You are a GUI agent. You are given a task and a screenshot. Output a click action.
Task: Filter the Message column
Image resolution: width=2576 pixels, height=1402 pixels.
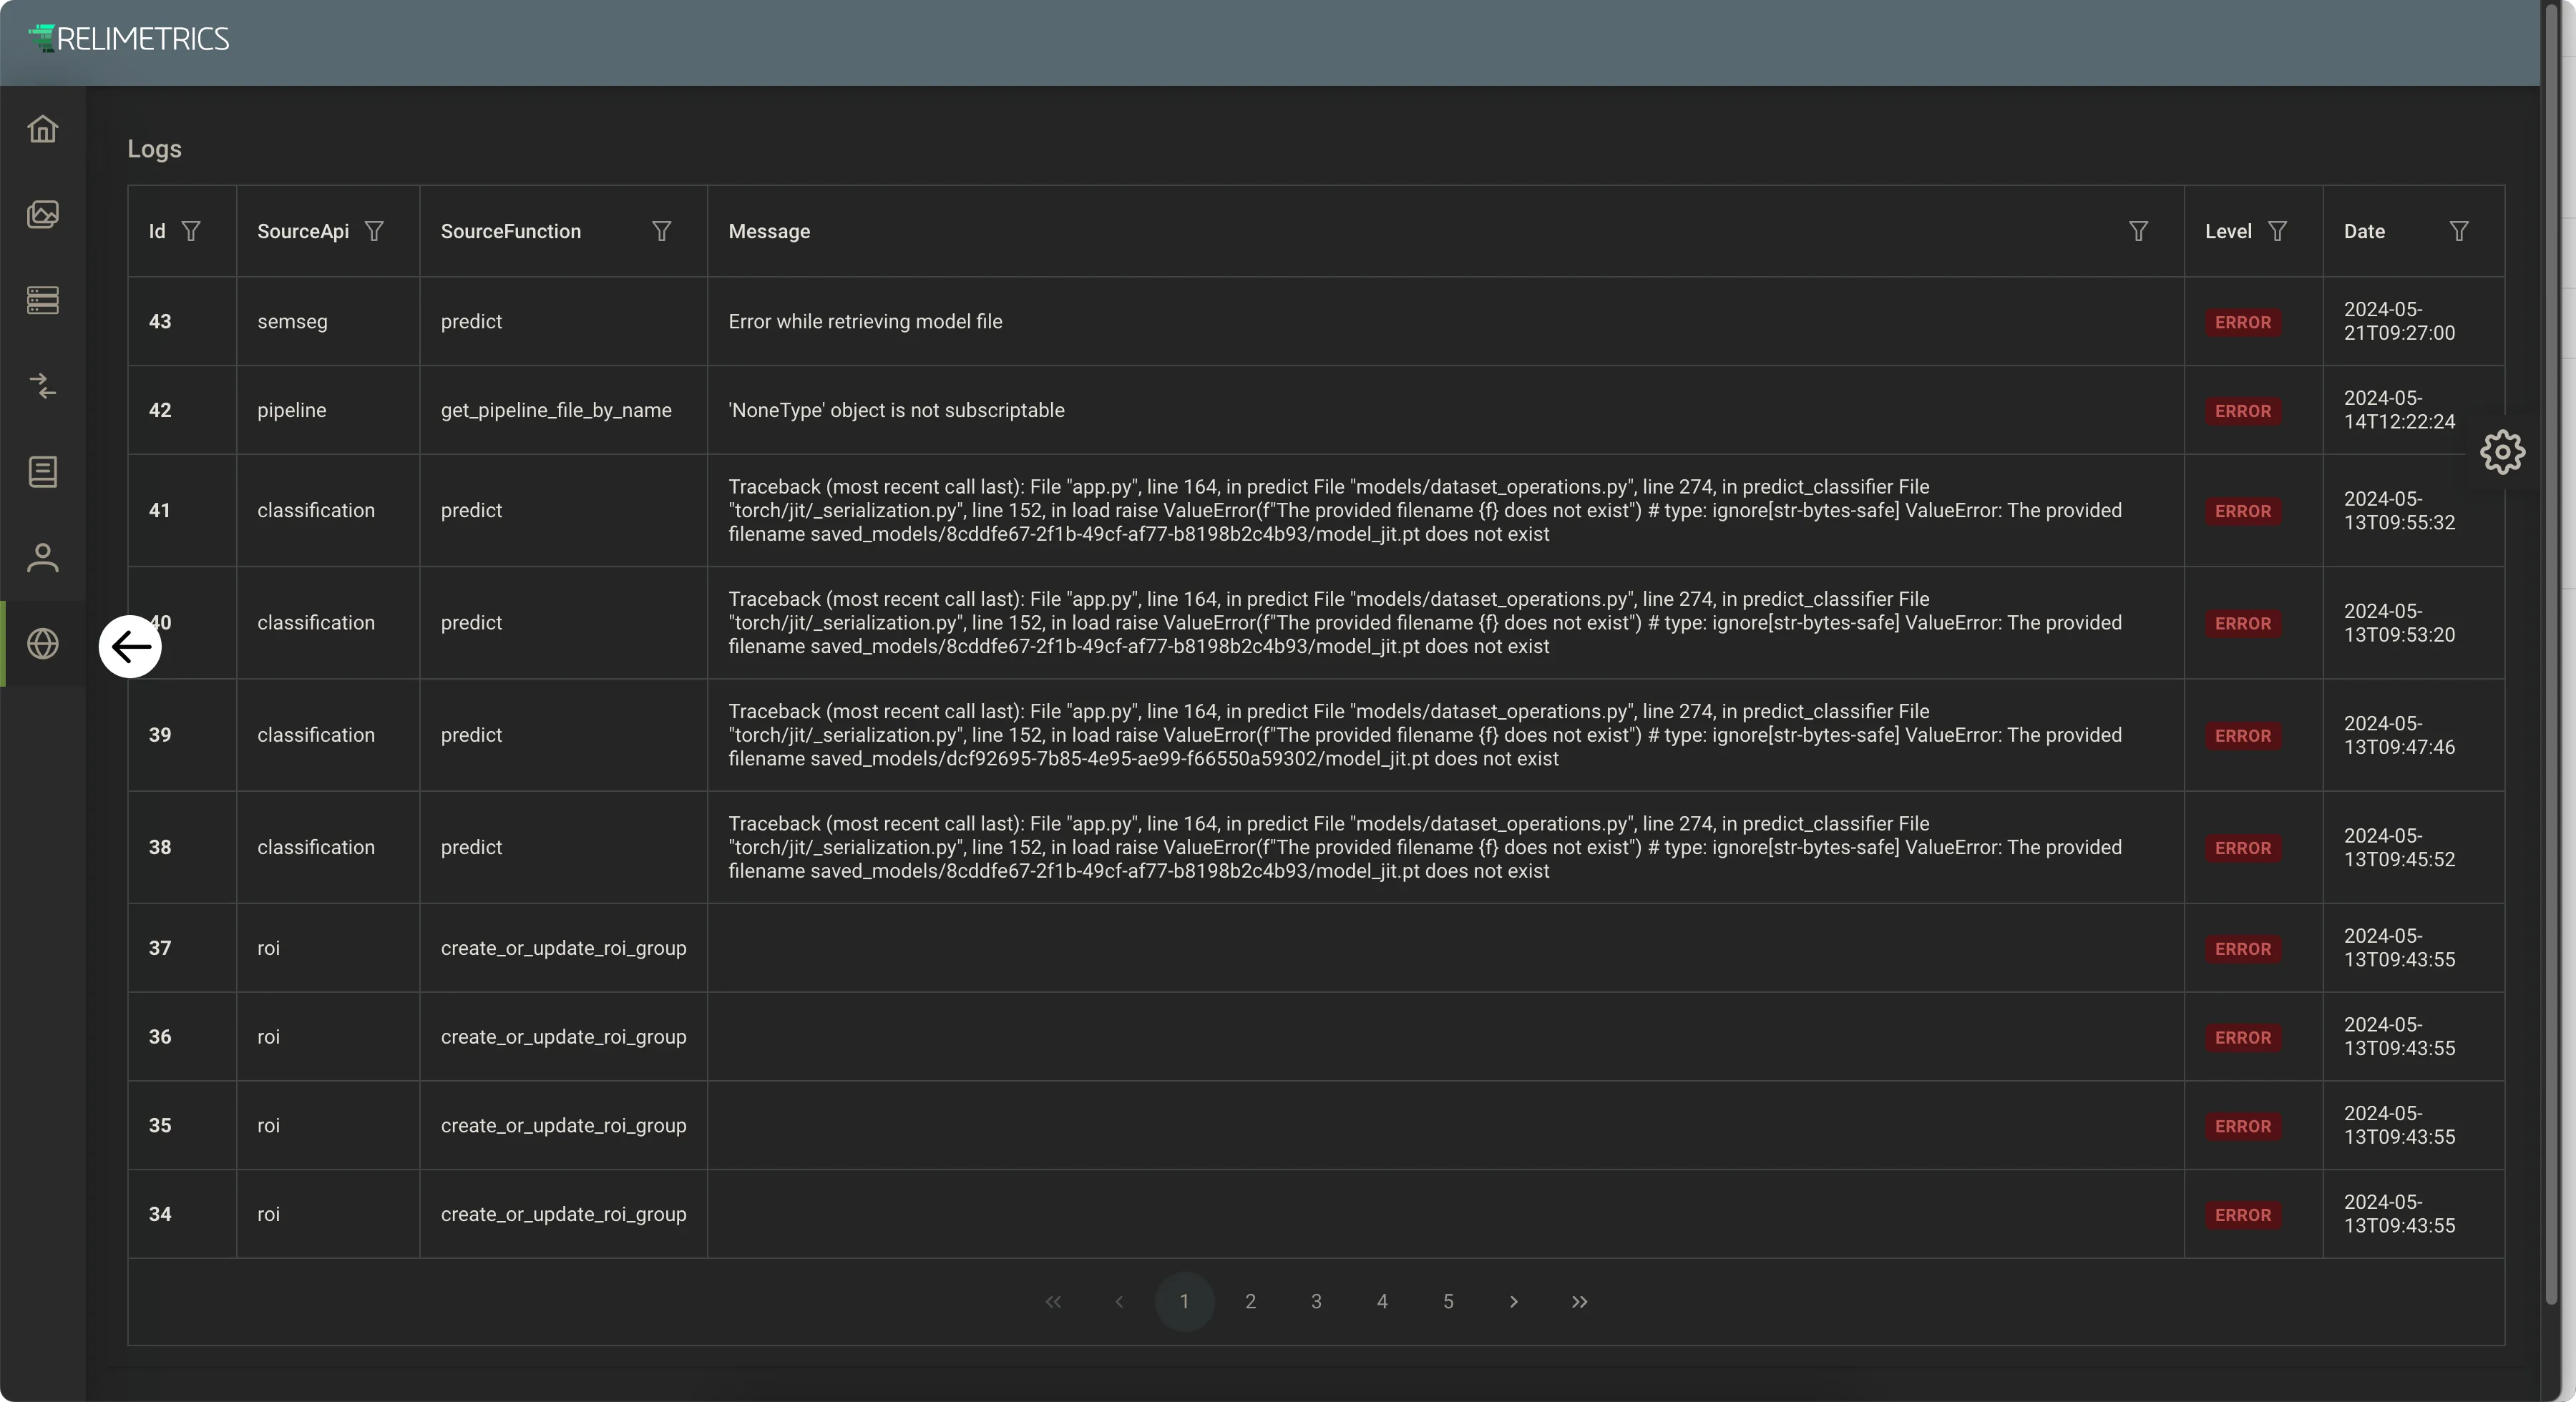tap(2138, 231)
